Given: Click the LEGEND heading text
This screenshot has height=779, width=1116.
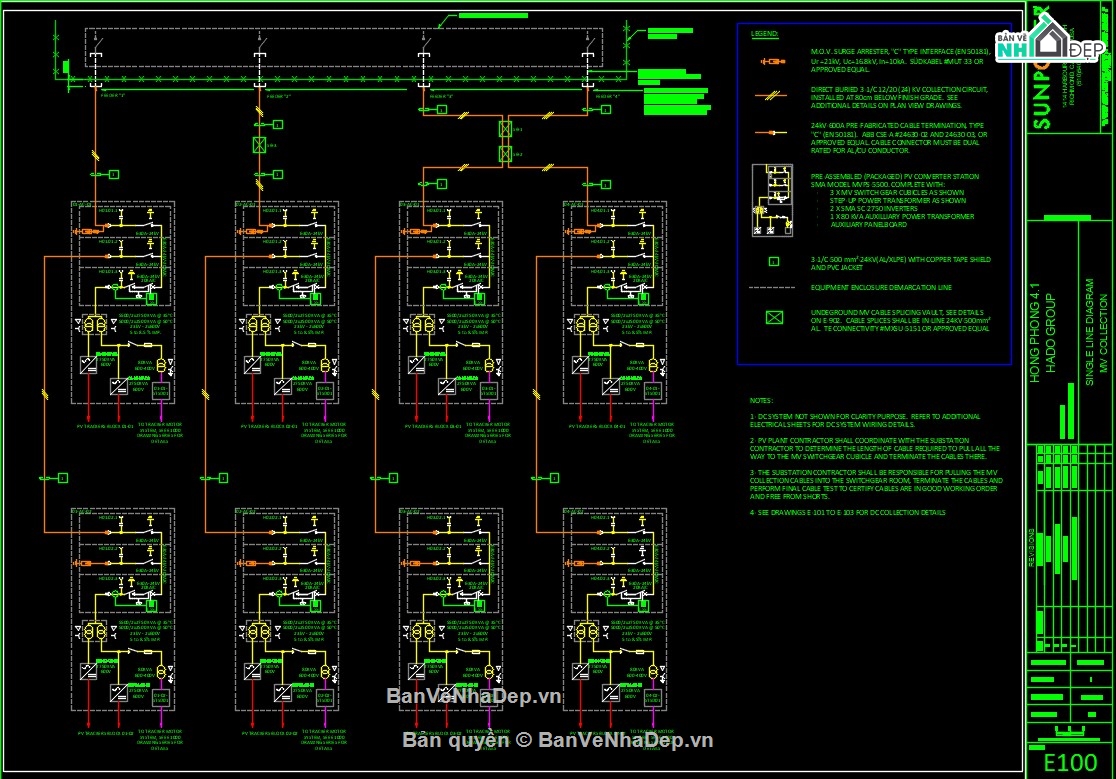Looking at the screenshot, I should [764, 34].
